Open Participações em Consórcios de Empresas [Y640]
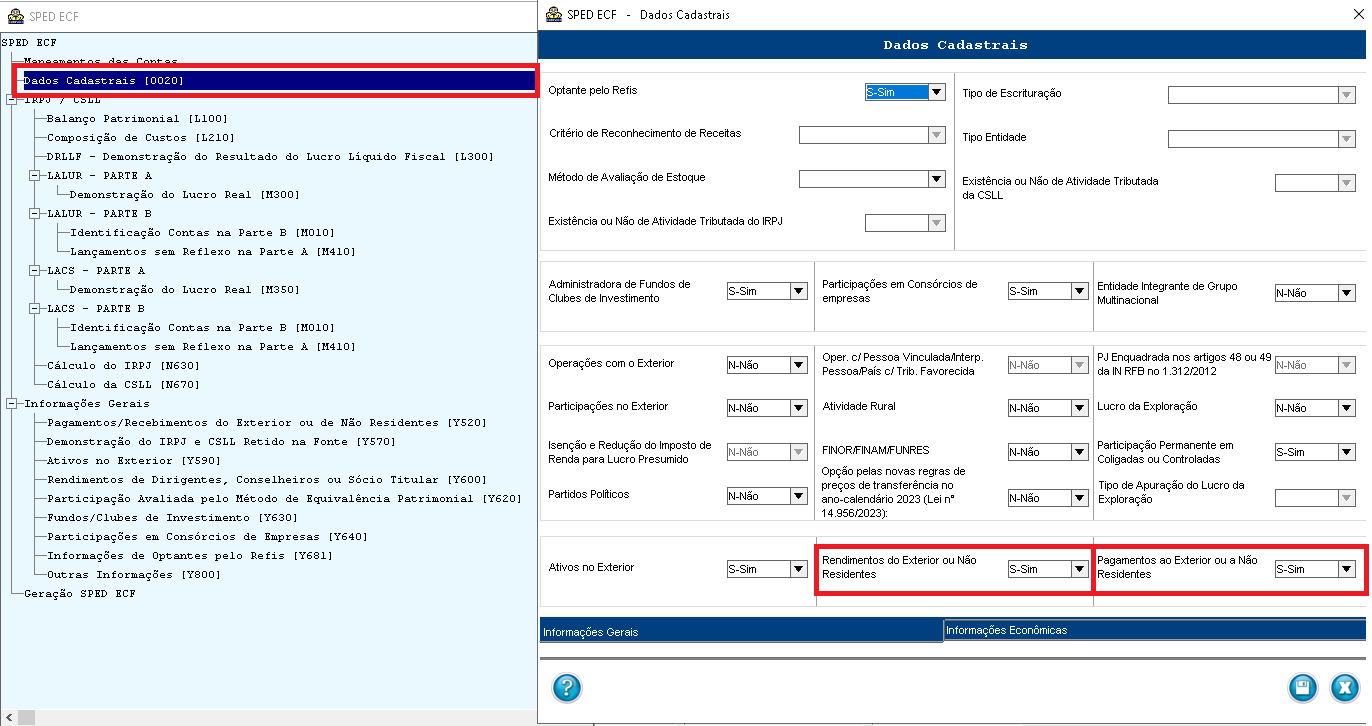Viewport: 1372px width, 726px height. (207, 537)
